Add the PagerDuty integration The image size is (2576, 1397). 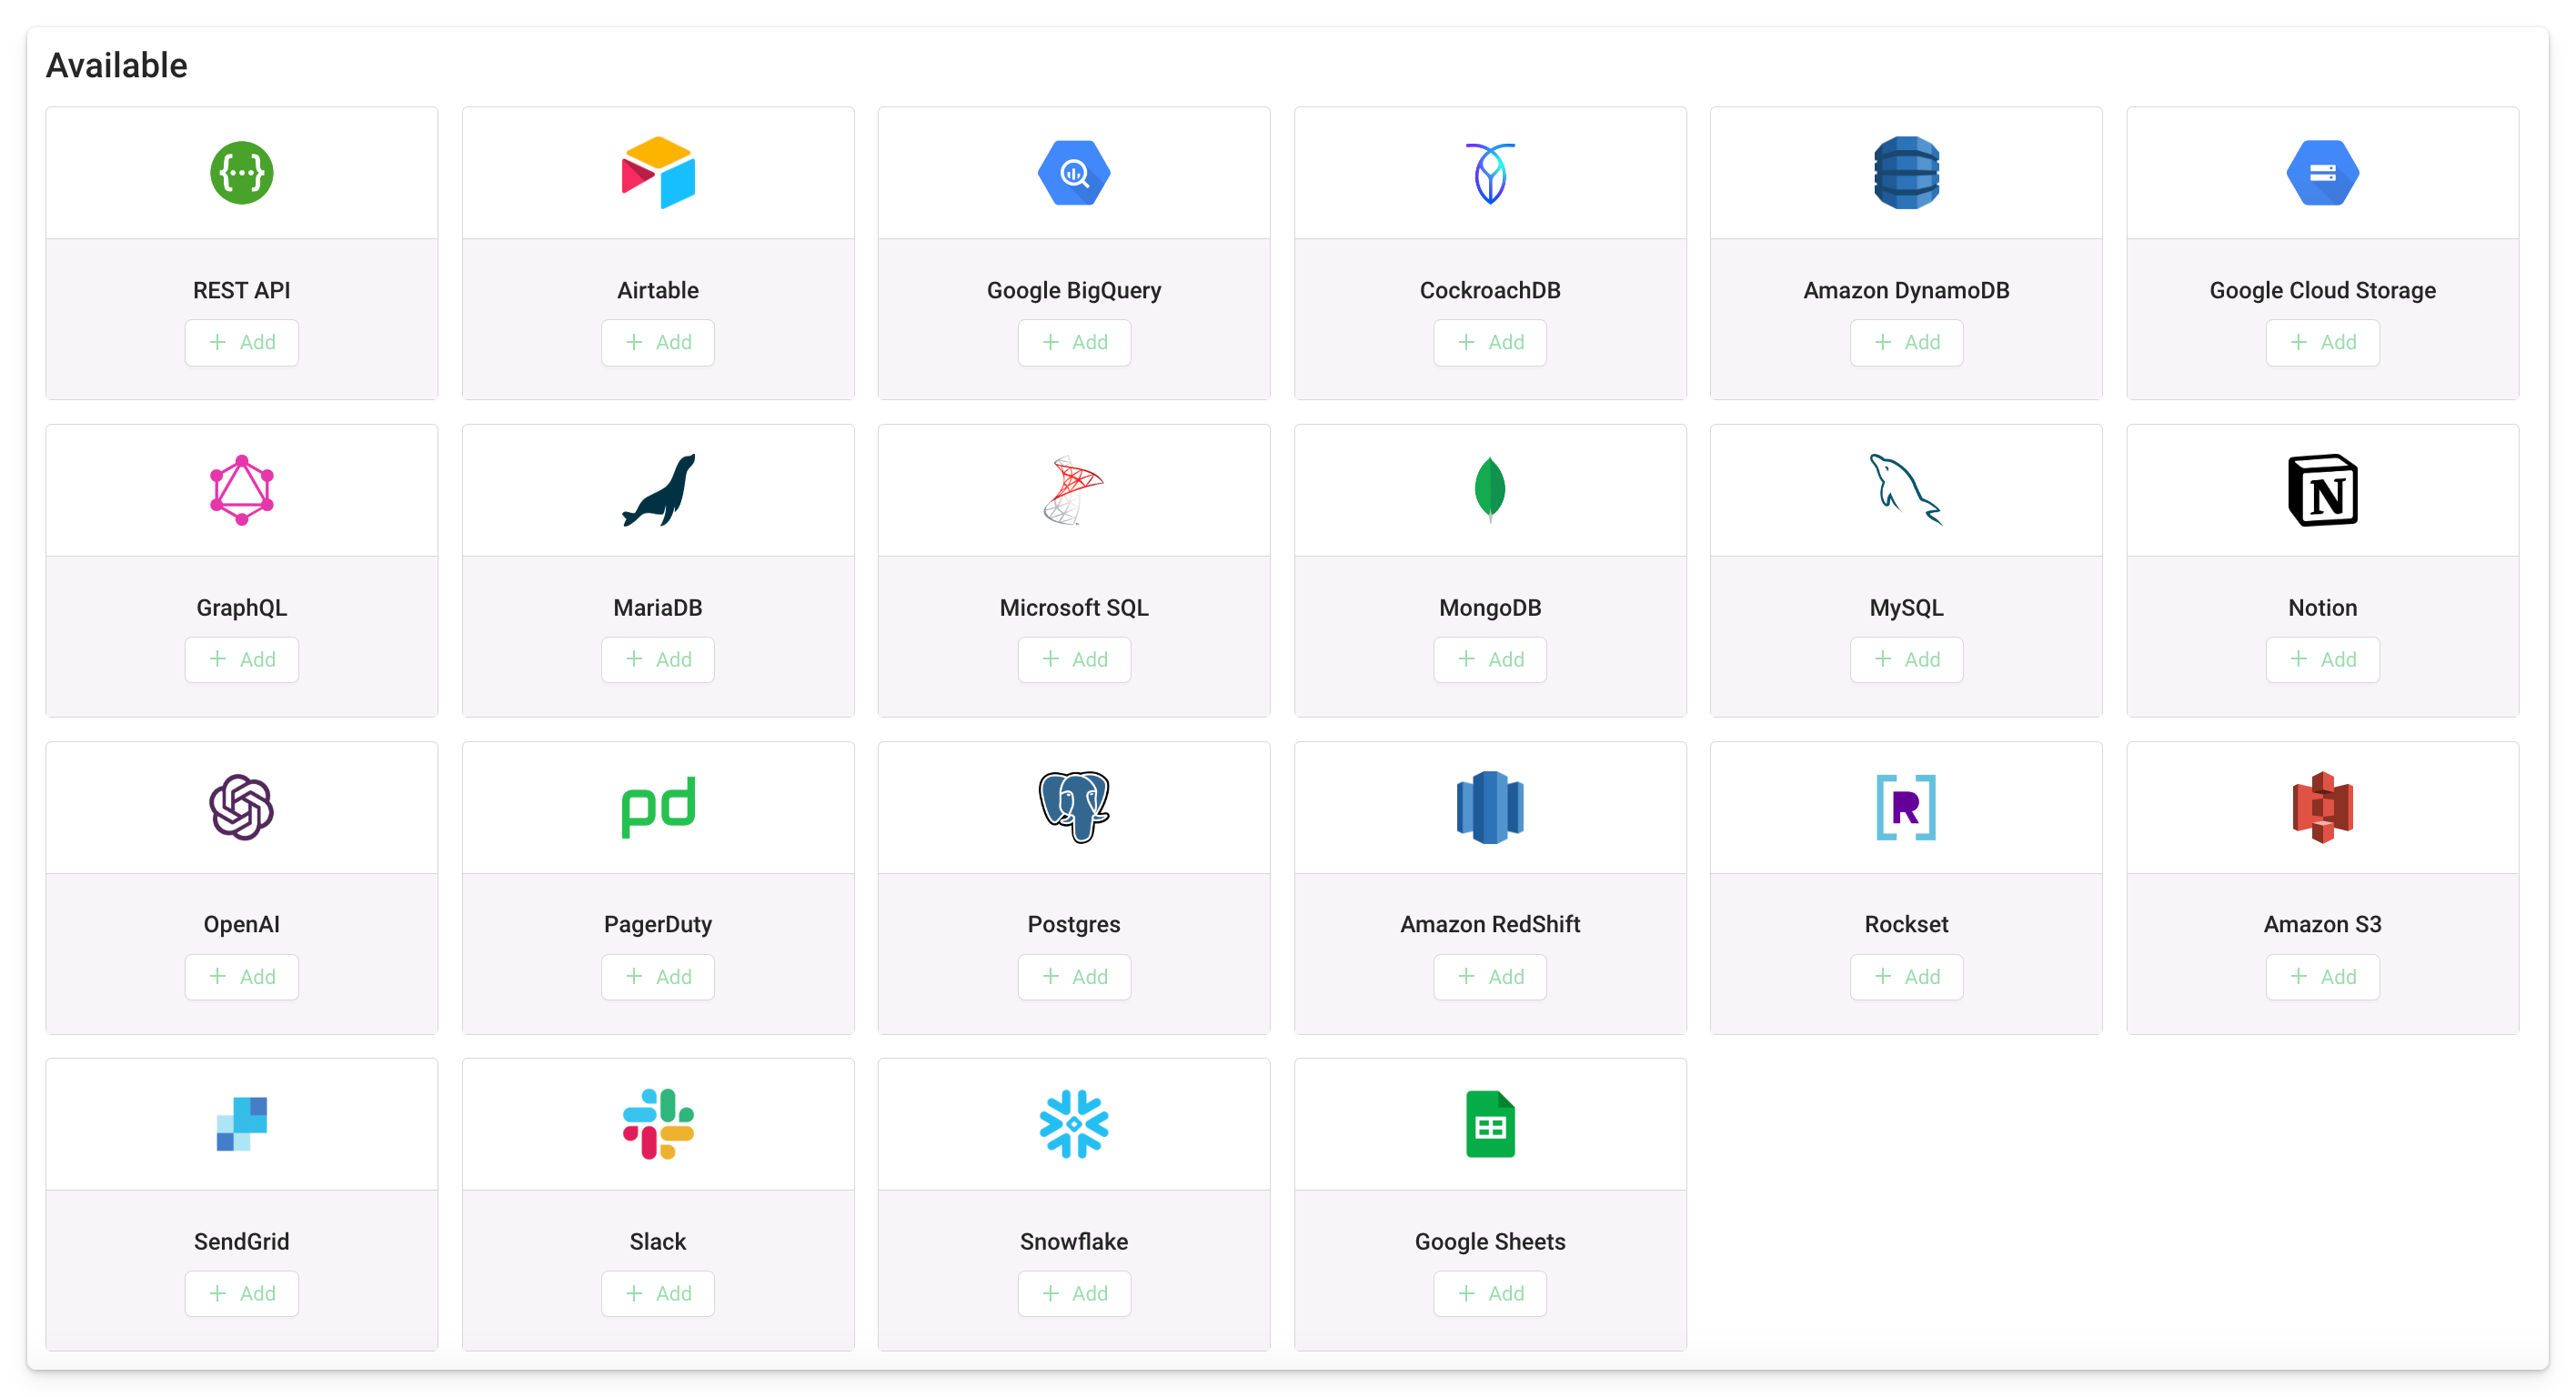[x=659, y=977]
